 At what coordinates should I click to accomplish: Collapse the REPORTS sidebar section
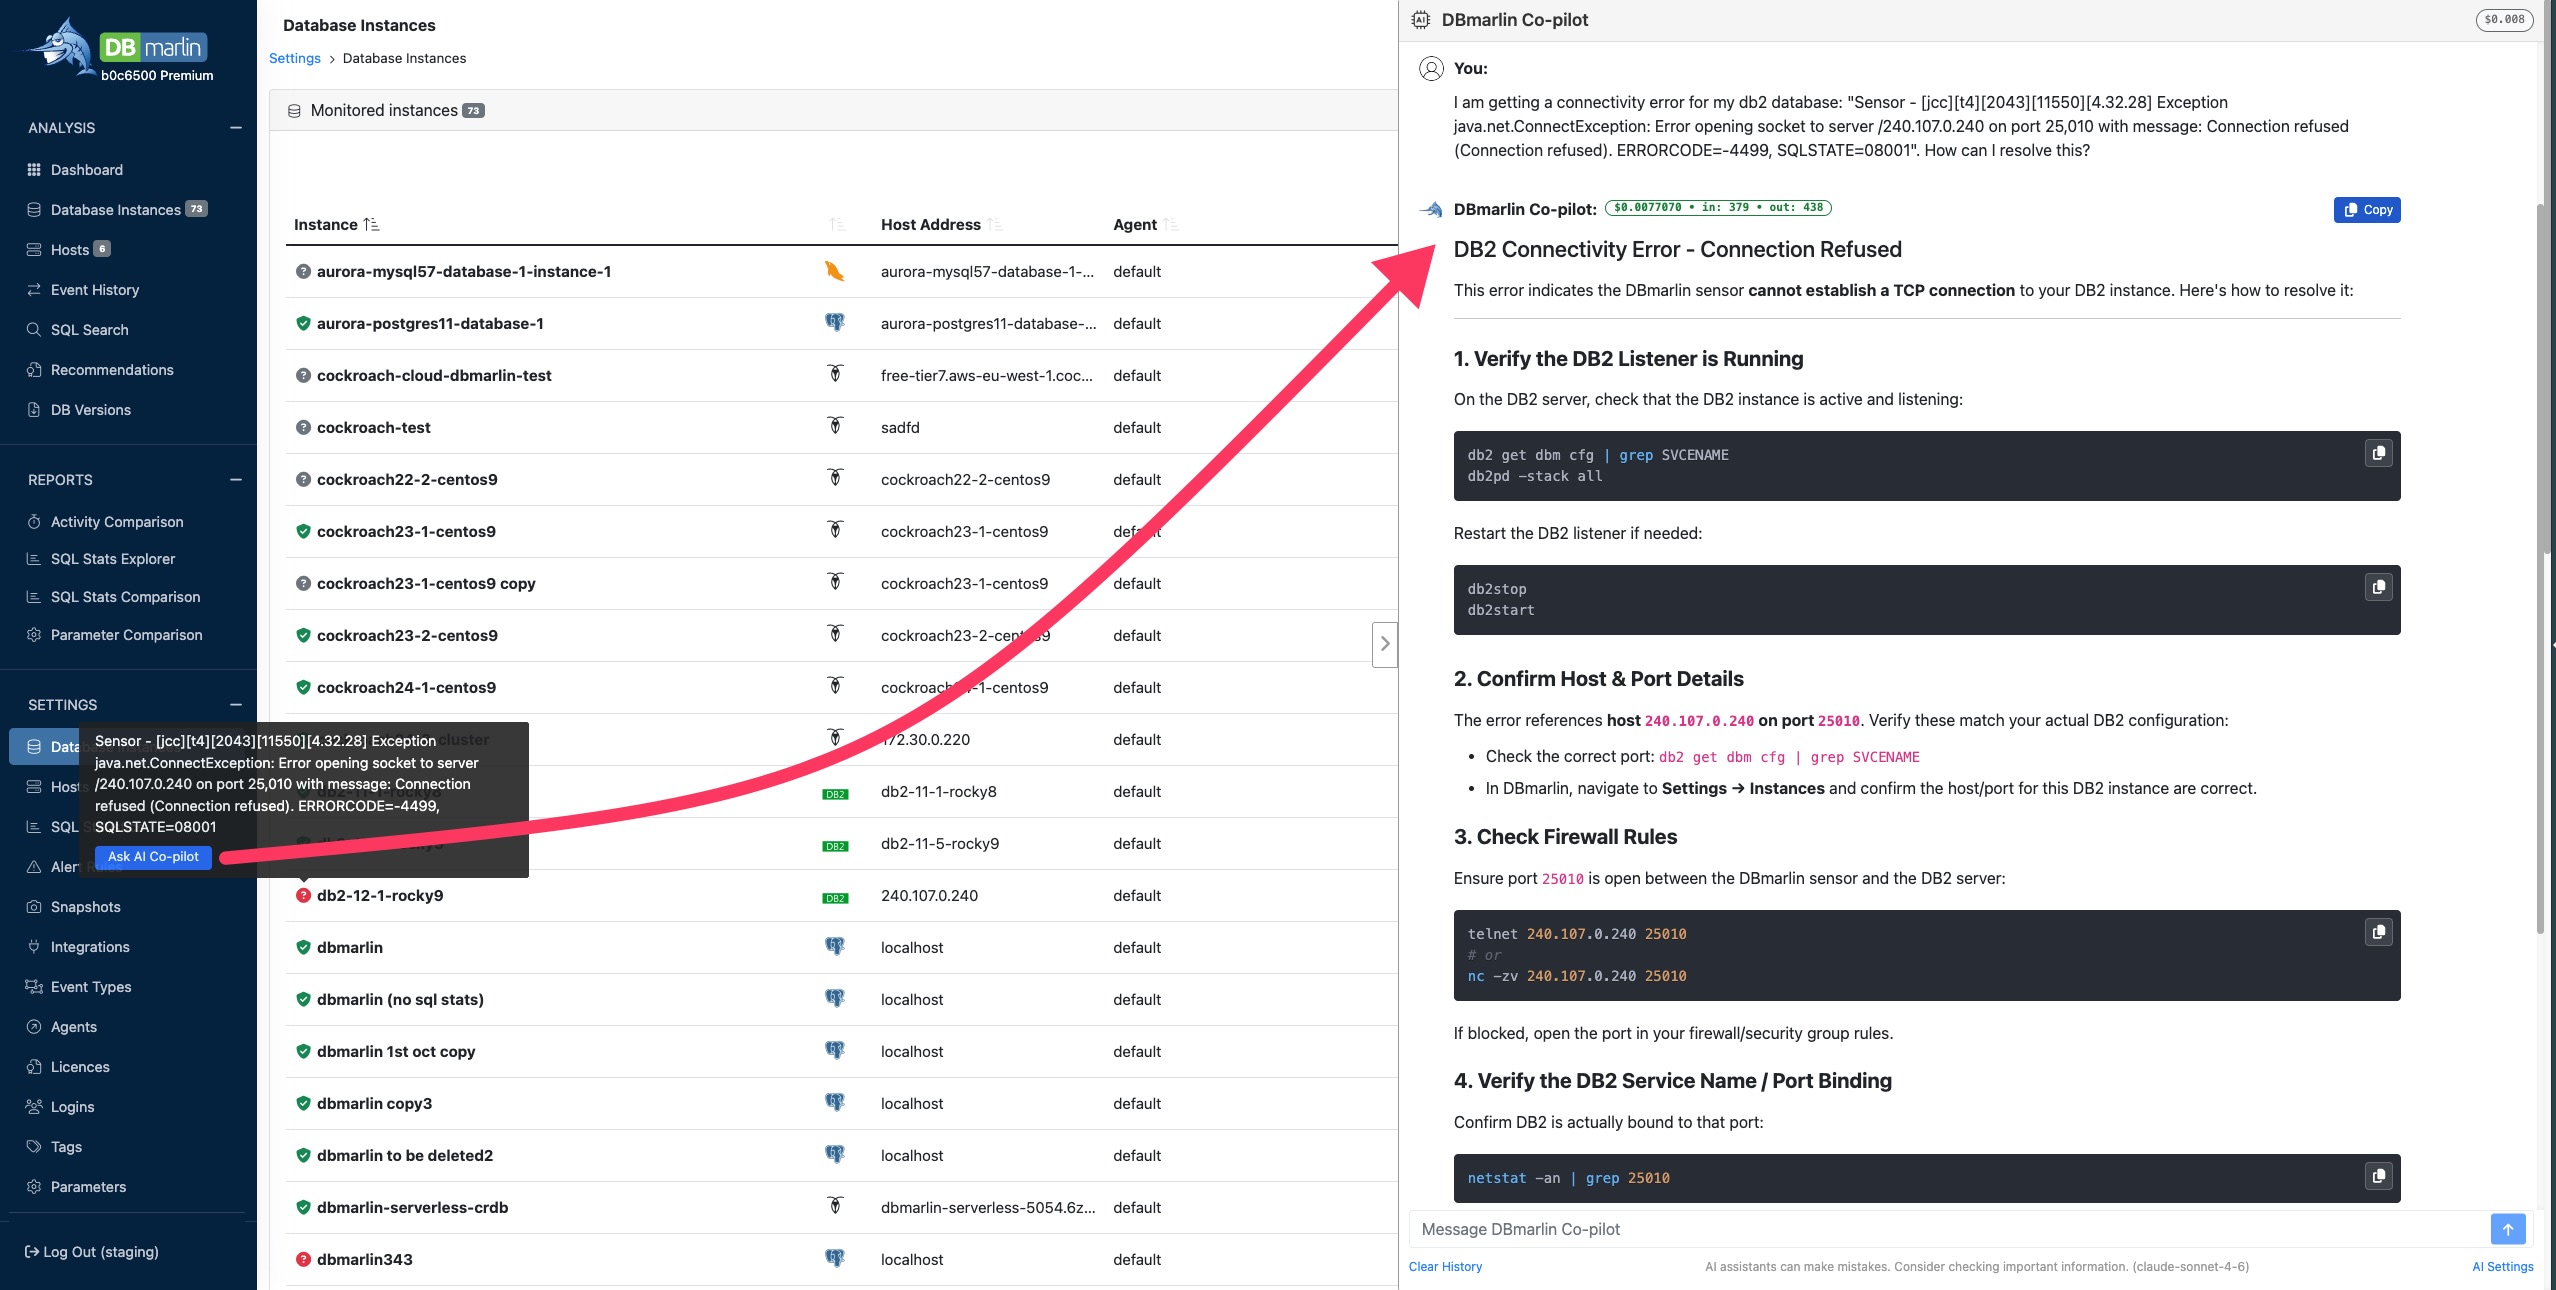click(x=236, y=480)
